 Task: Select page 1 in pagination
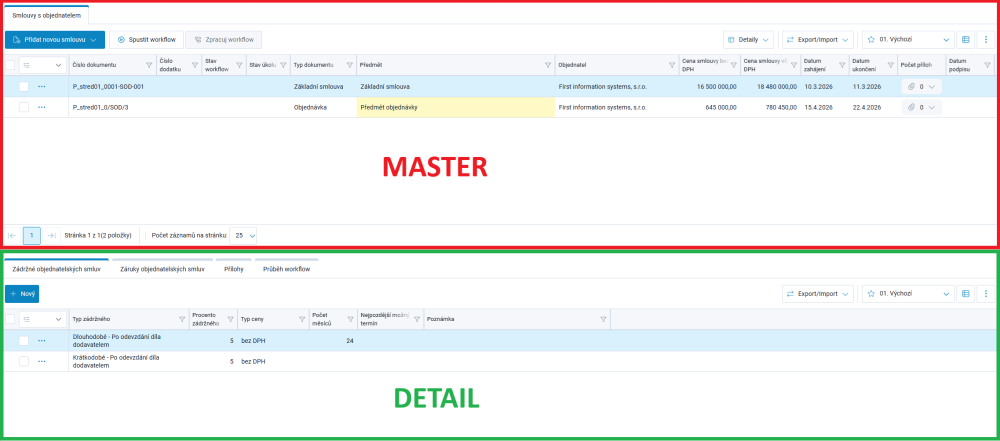coord(32,235)
